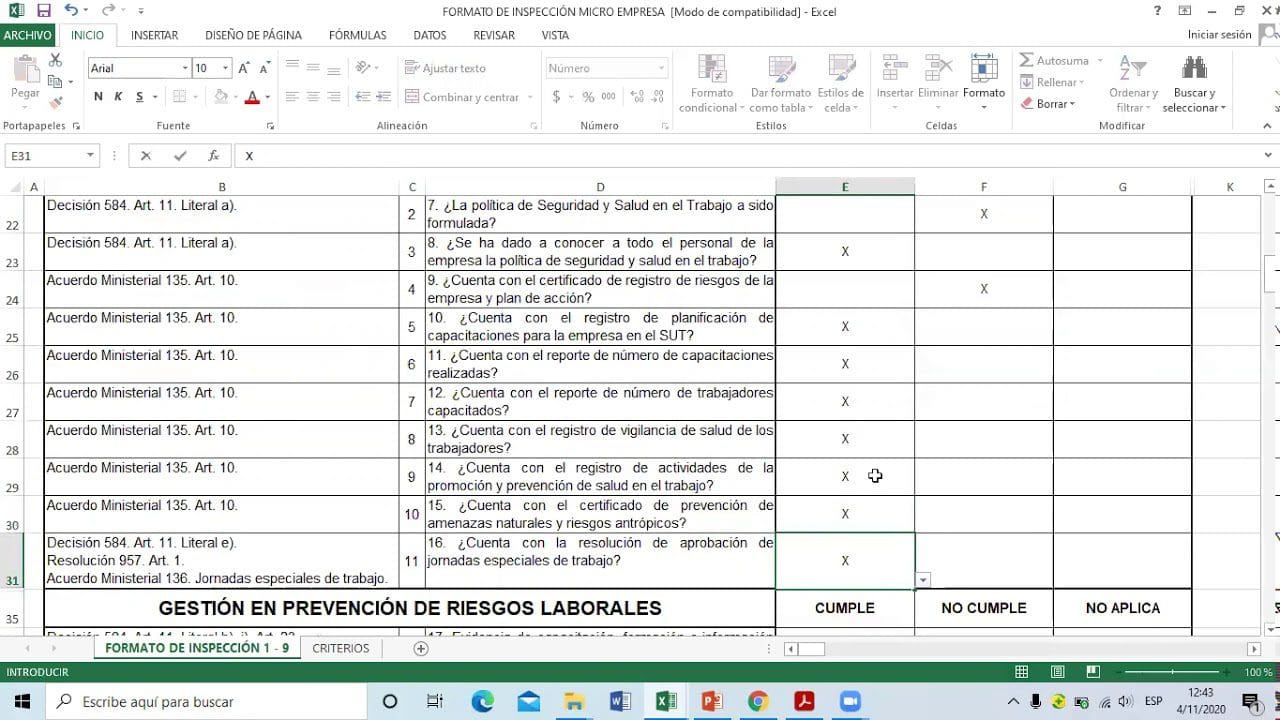Screen dimensions: 1280x720
Task: Toggle Ajustar texto wrapping
Action: 446,68
